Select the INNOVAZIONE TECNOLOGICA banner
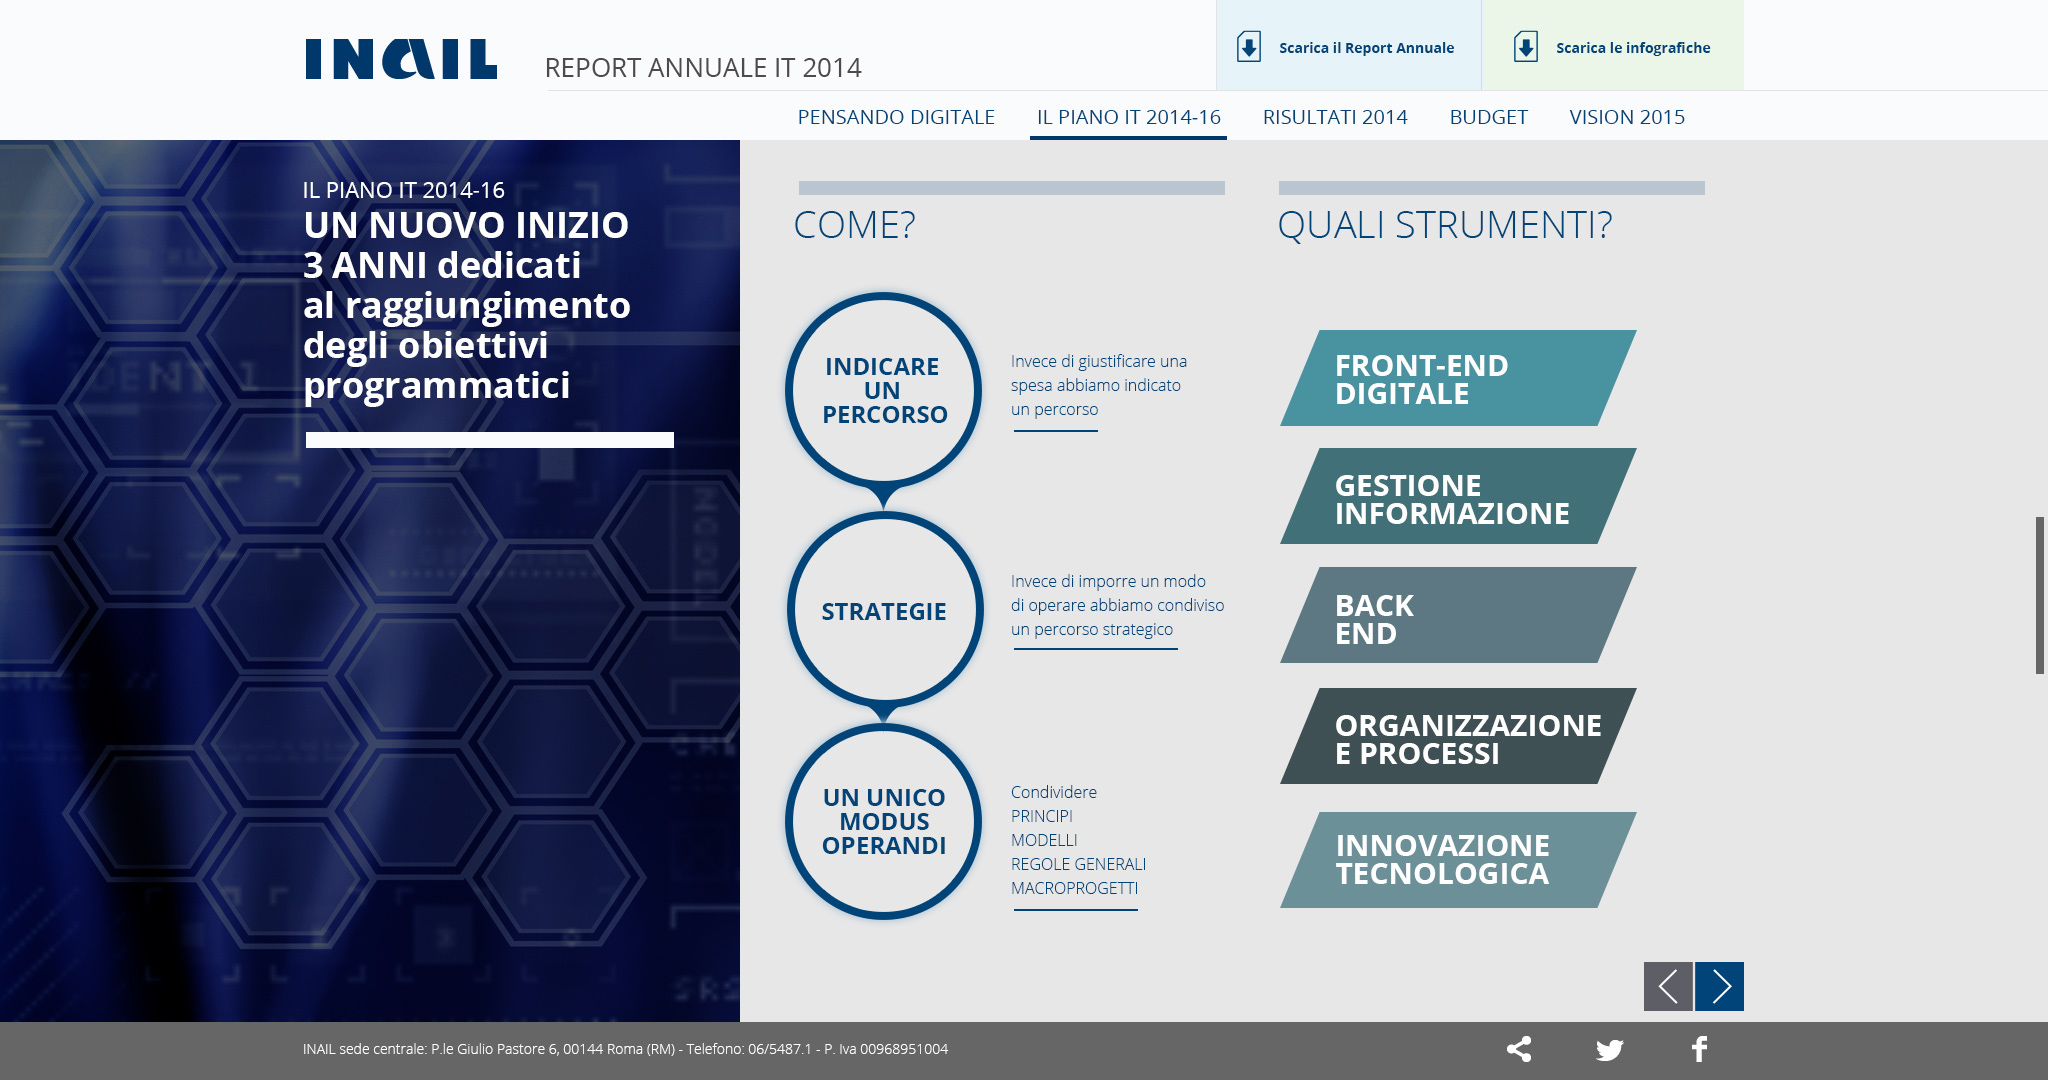2048x1080 pixels. [x=1458, y=860]
